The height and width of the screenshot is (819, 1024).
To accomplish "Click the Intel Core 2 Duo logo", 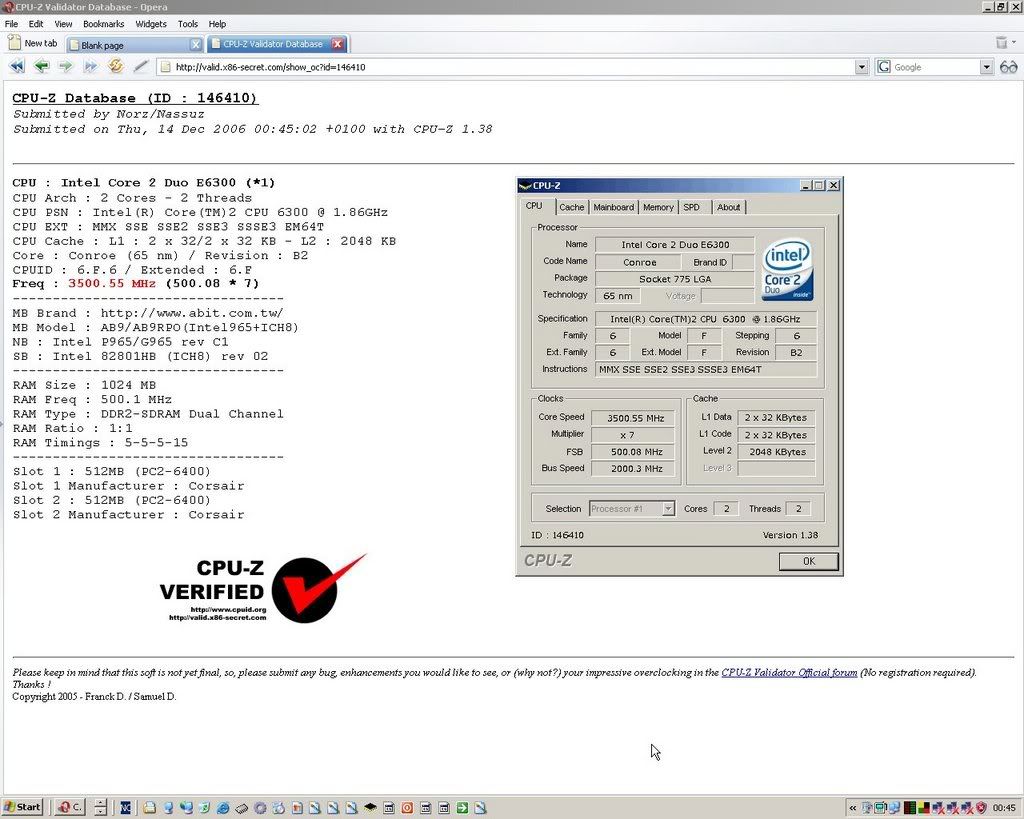I will click(788, 269).
